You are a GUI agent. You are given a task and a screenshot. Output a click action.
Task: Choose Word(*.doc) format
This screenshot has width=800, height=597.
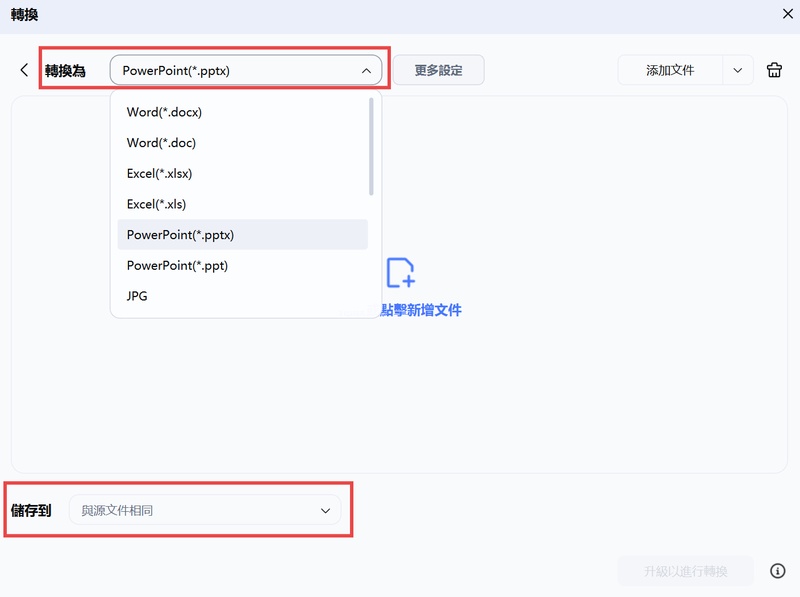point(242,142)
